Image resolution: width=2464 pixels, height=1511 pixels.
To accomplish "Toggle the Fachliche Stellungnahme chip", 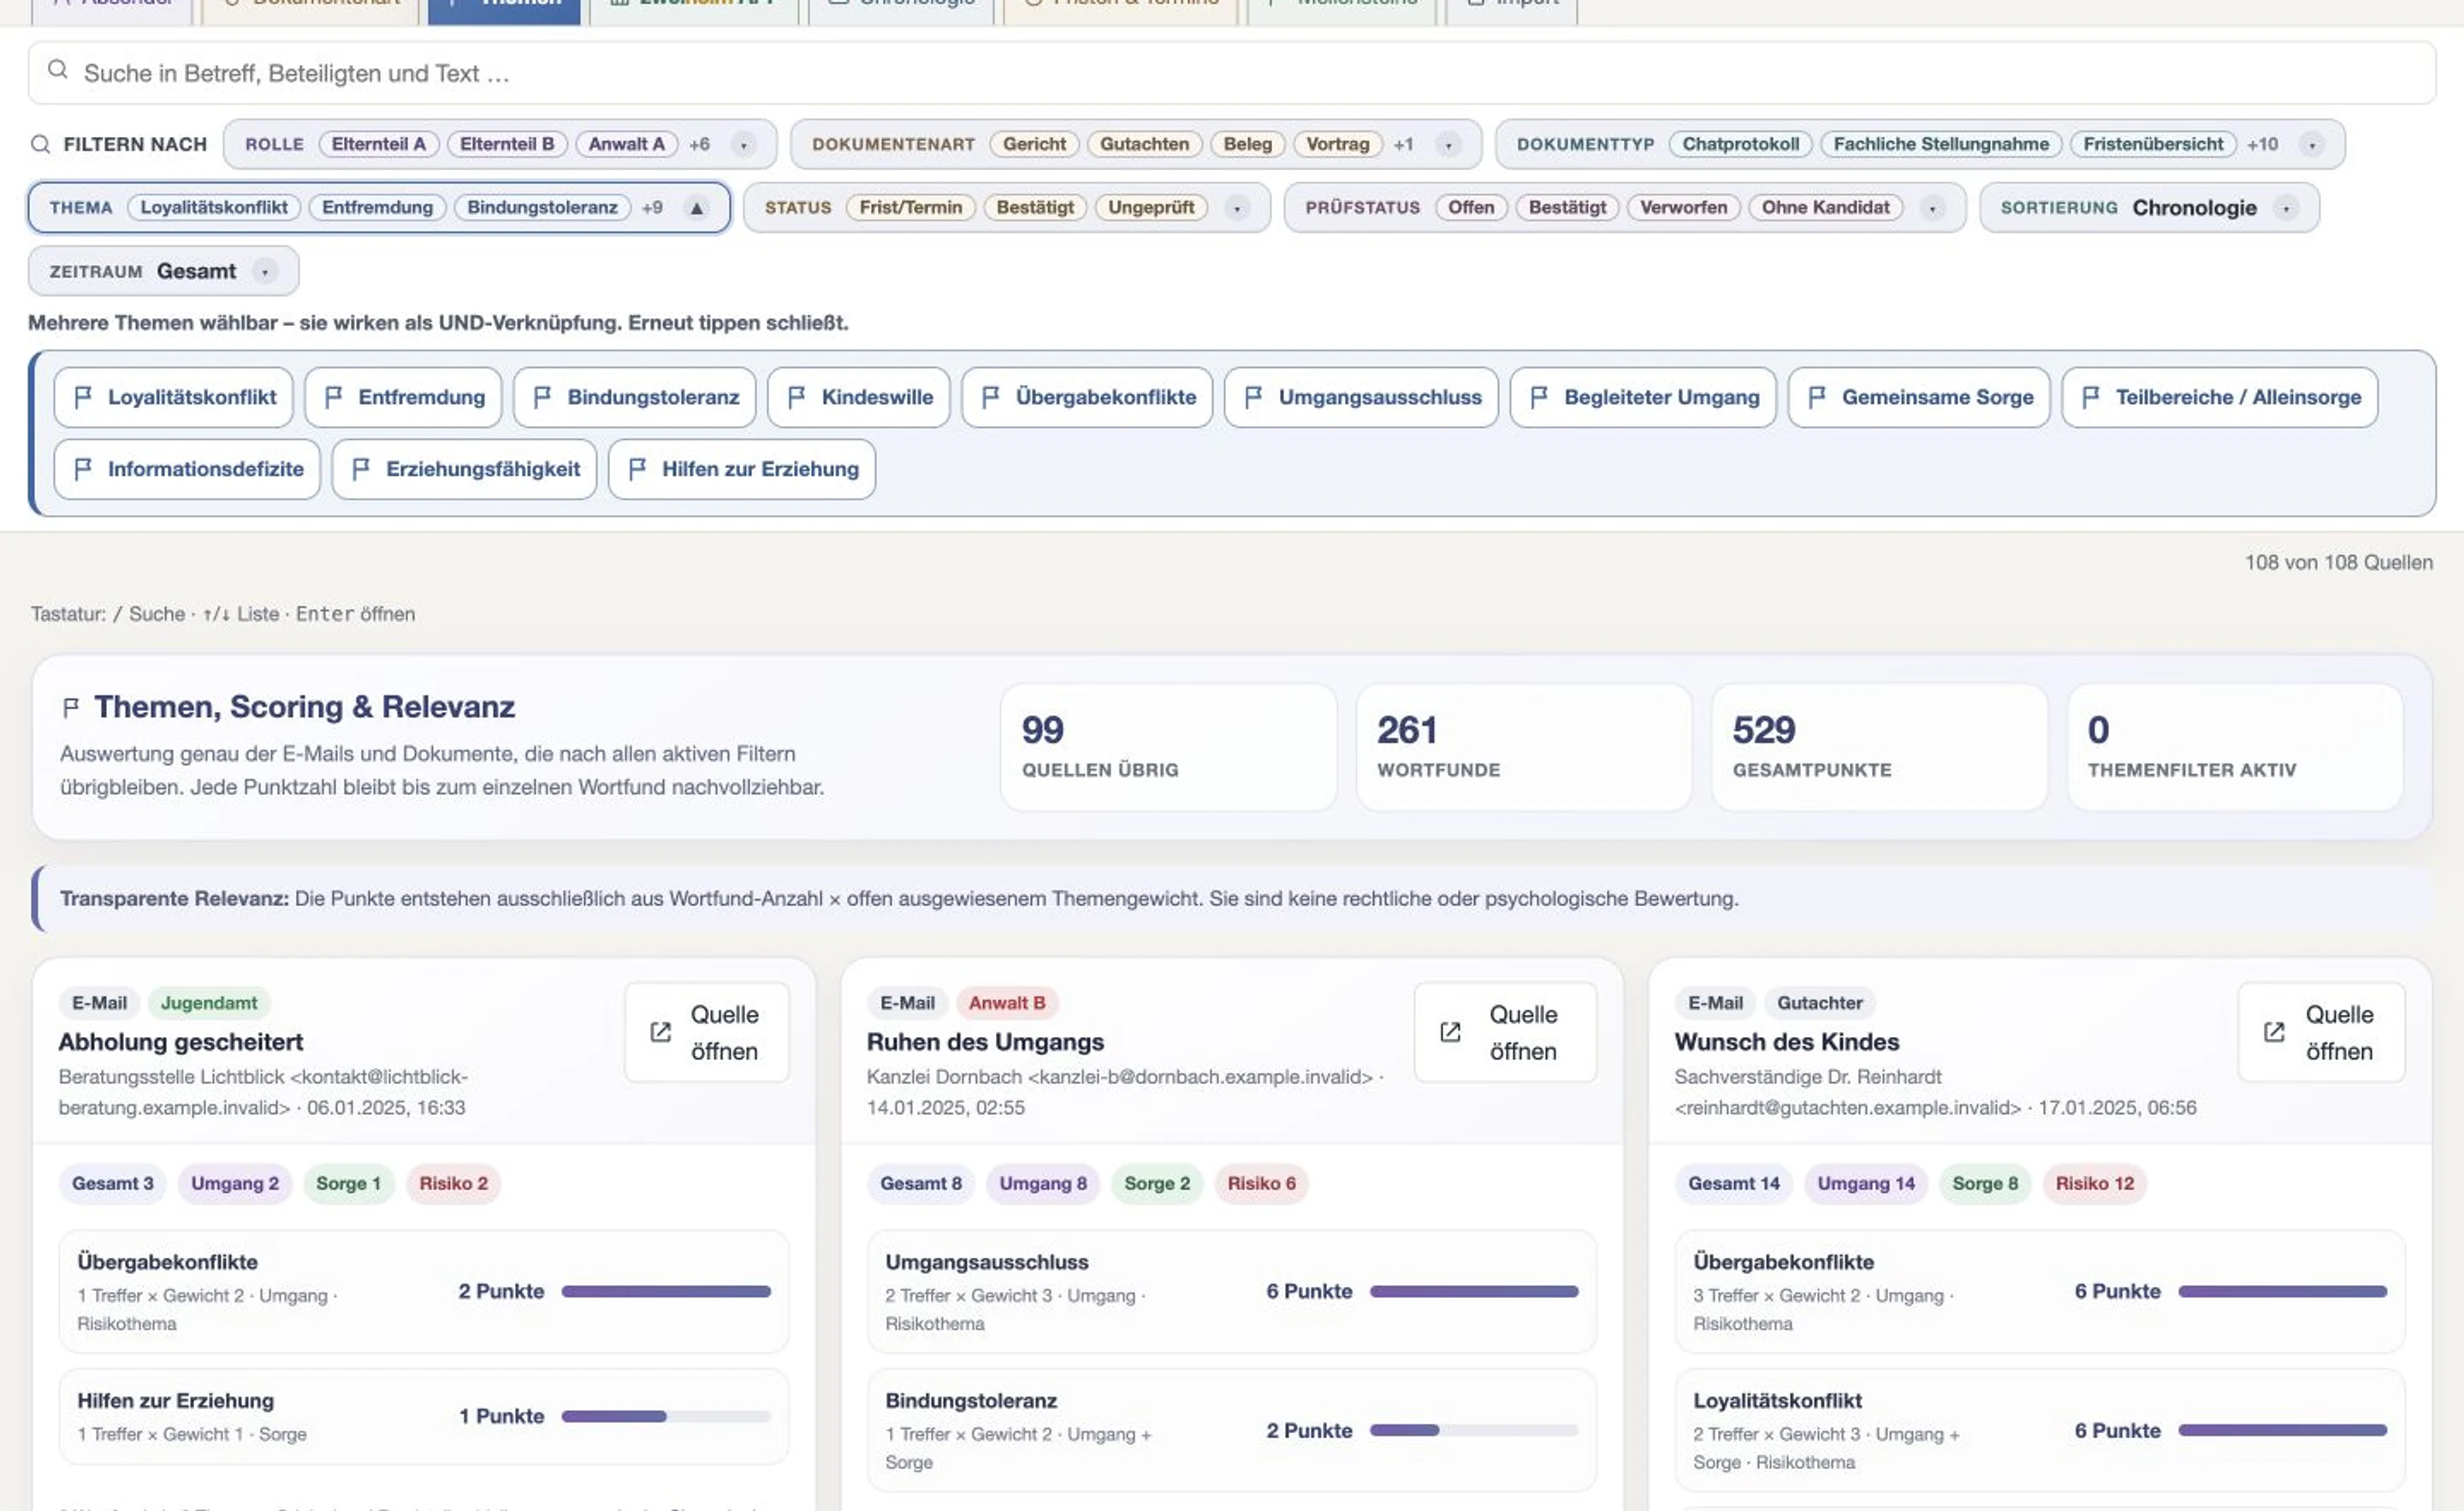I will pyautogui.click(x=1940, y=144).
